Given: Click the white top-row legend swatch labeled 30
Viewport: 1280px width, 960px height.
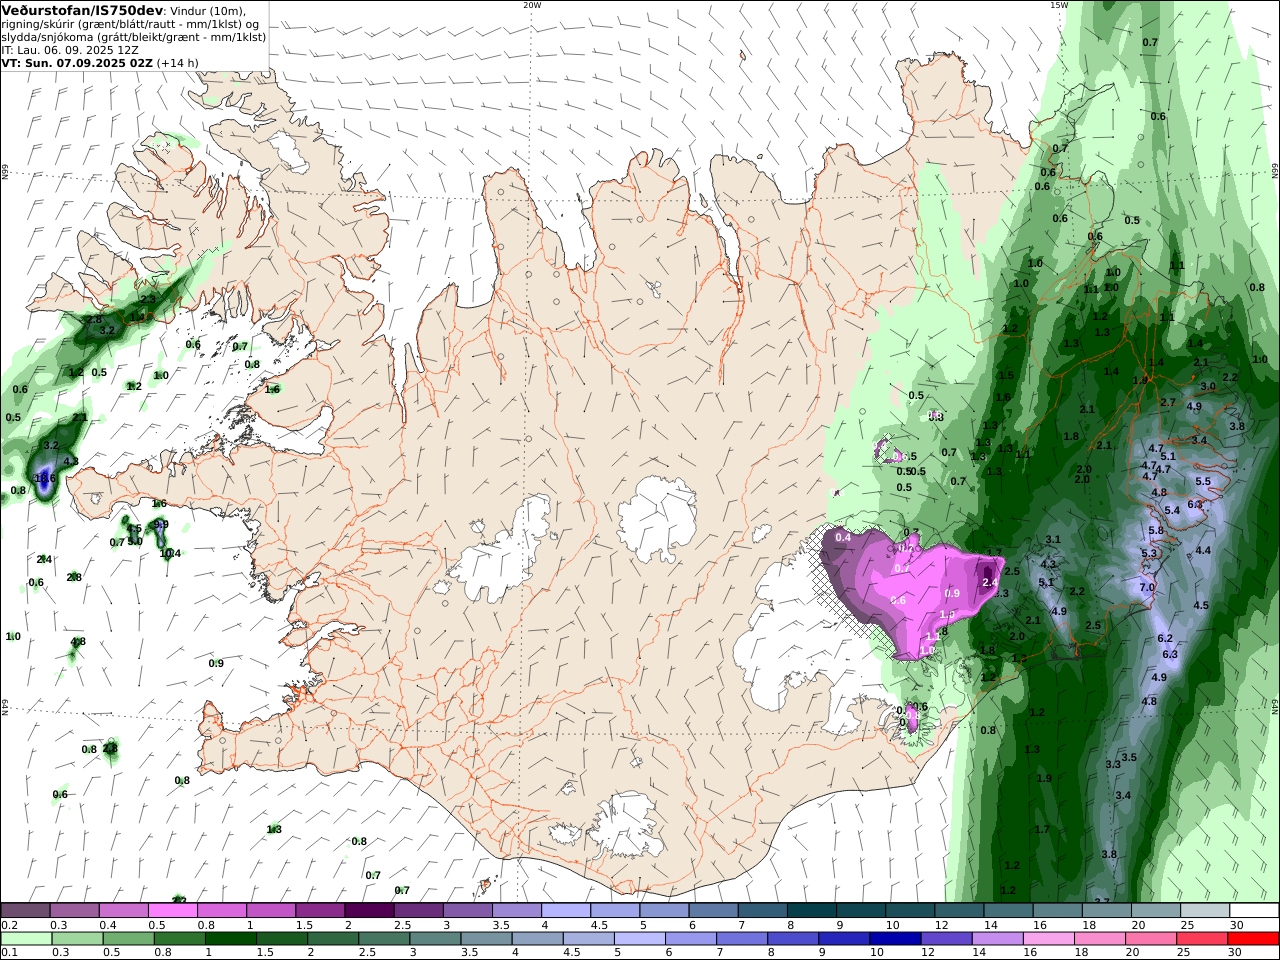Looking at the screenshot, I should [1254, 911].
